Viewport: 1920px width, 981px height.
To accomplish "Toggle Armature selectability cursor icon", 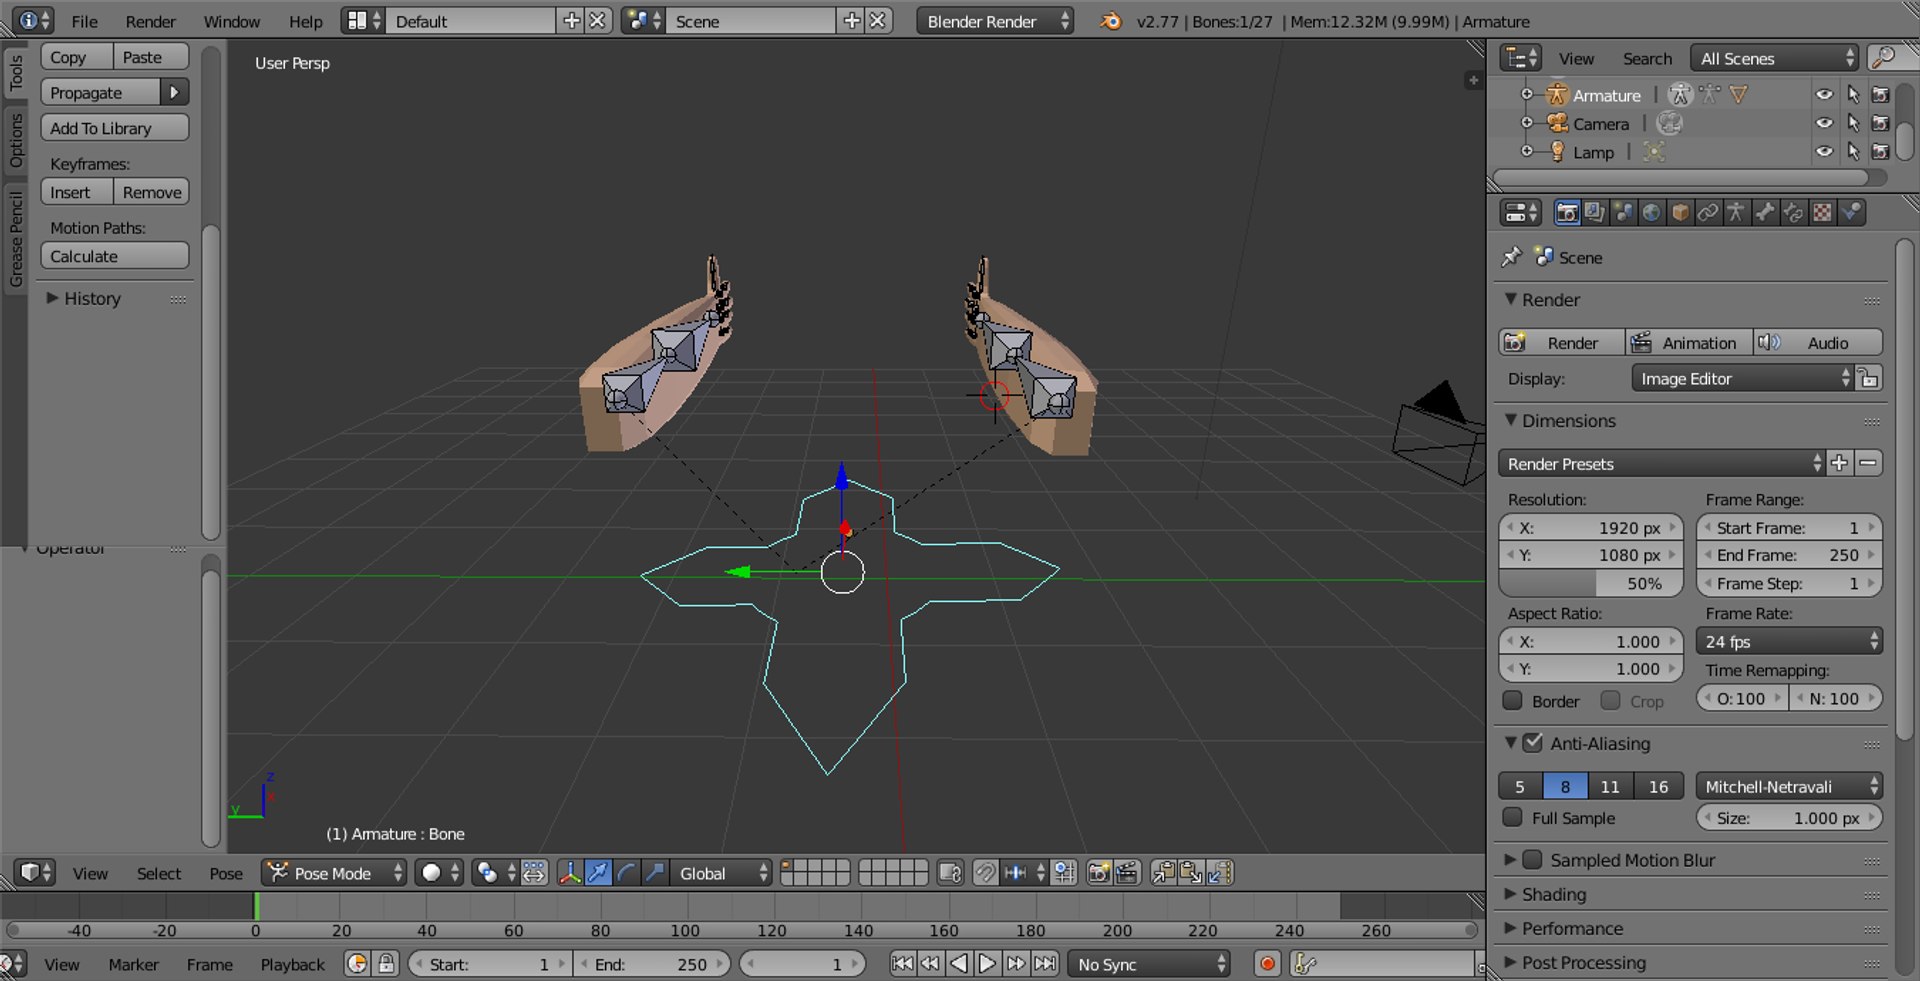I will pos(1853,95).
